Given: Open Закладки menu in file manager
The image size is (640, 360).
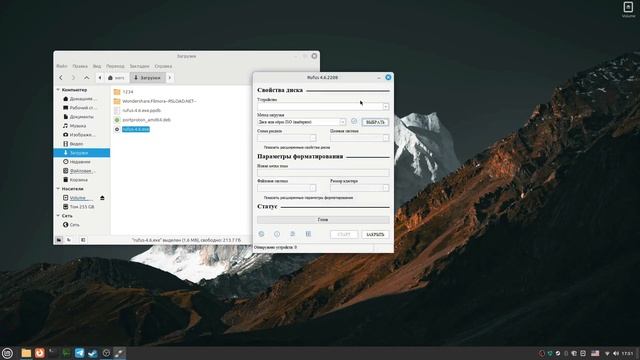Looking at the screenshot, I should (x=140, y=66).
